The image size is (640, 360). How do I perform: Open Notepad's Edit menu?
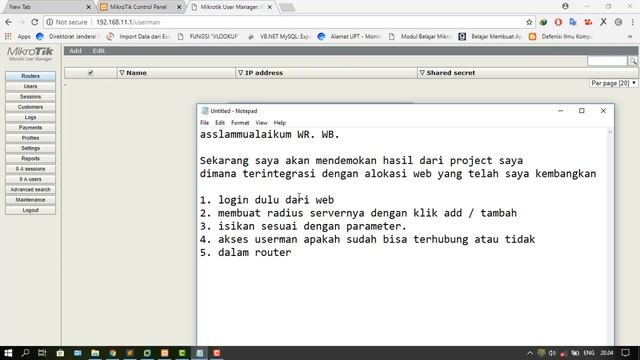220,122
